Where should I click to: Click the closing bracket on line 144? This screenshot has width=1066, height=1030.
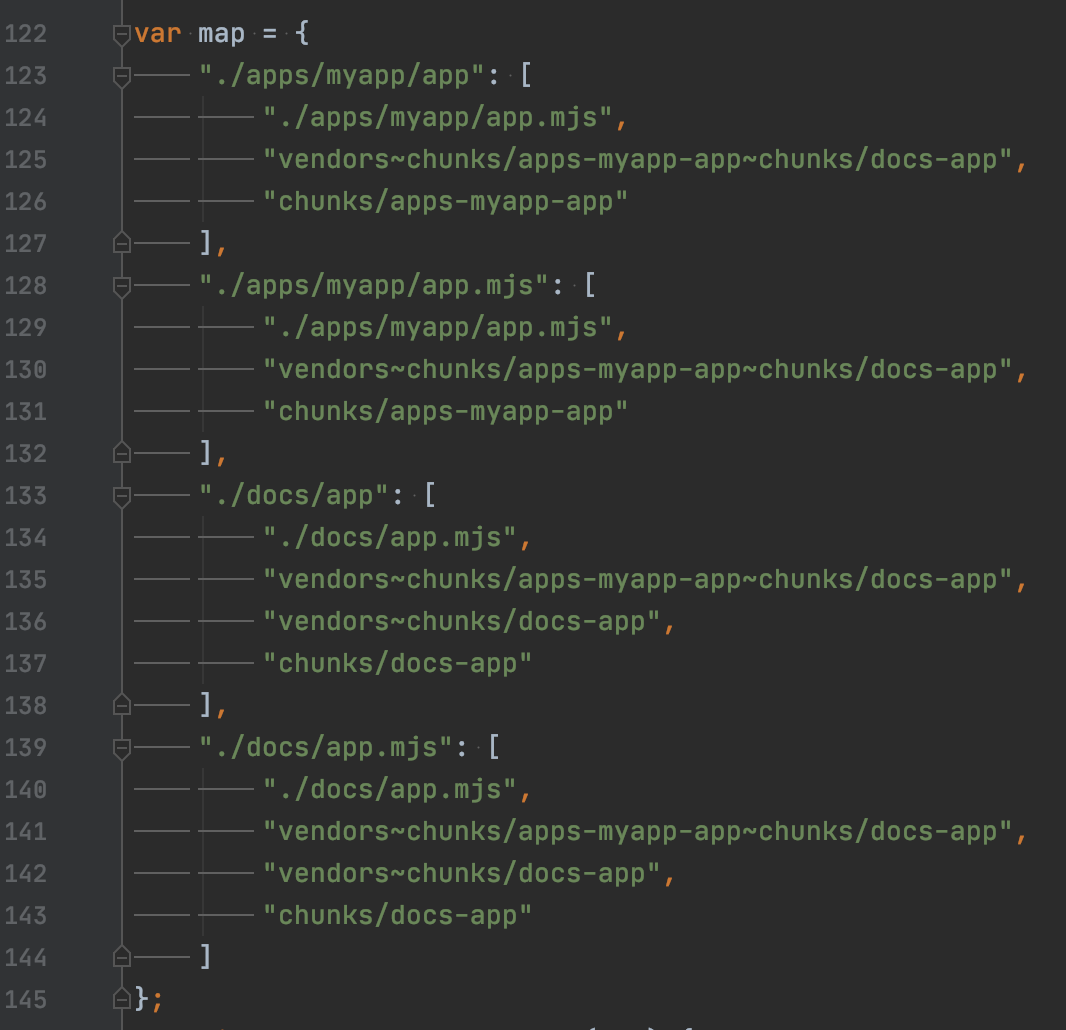[x=206, y=957]
